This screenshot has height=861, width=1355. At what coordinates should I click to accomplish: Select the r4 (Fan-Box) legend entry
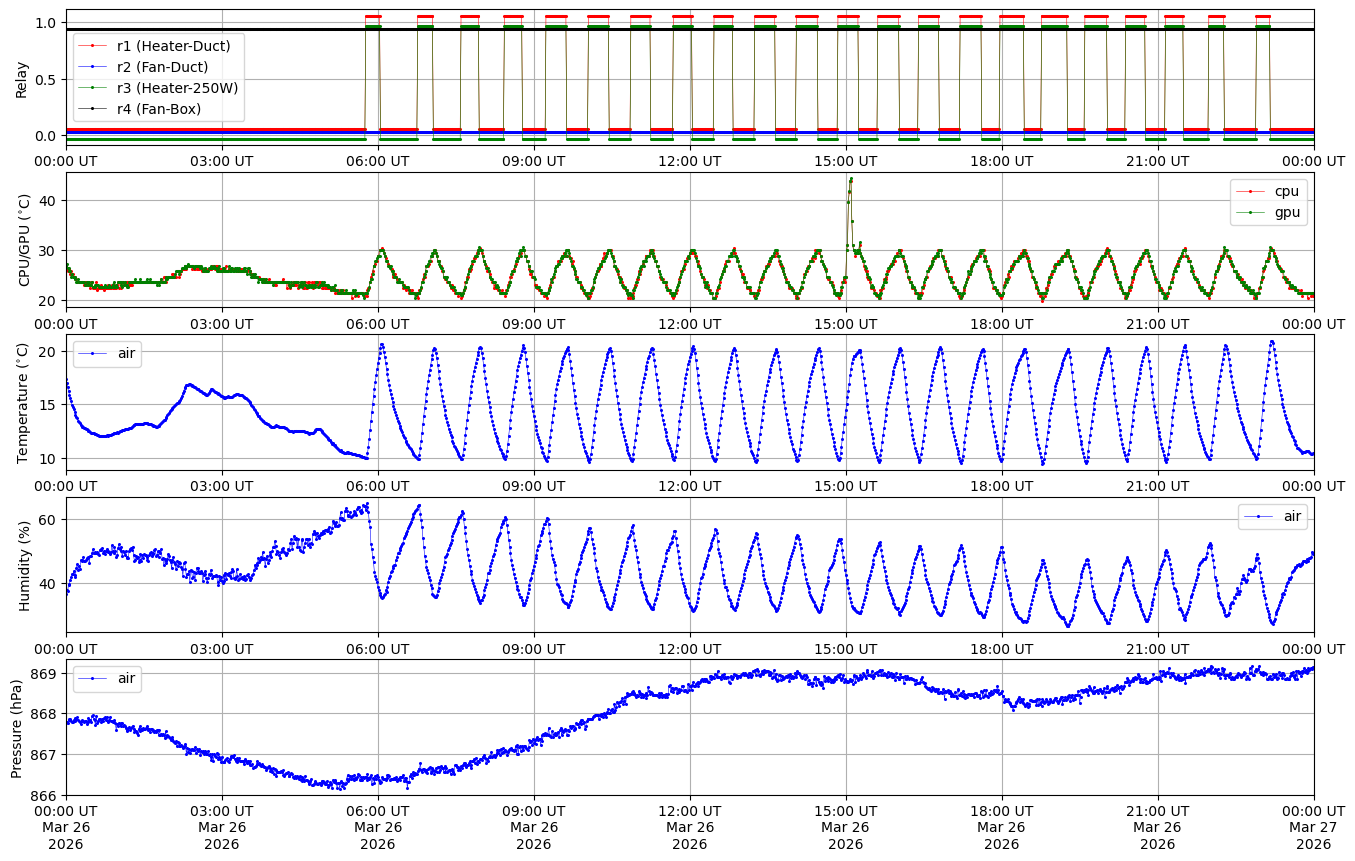[x=158, y=108]
